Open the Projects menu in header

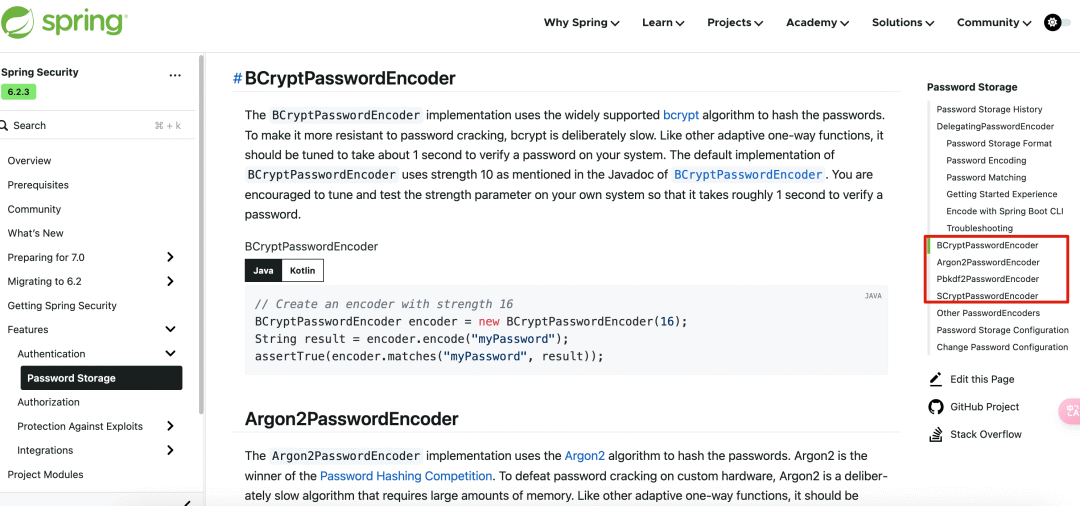[735, 22]
